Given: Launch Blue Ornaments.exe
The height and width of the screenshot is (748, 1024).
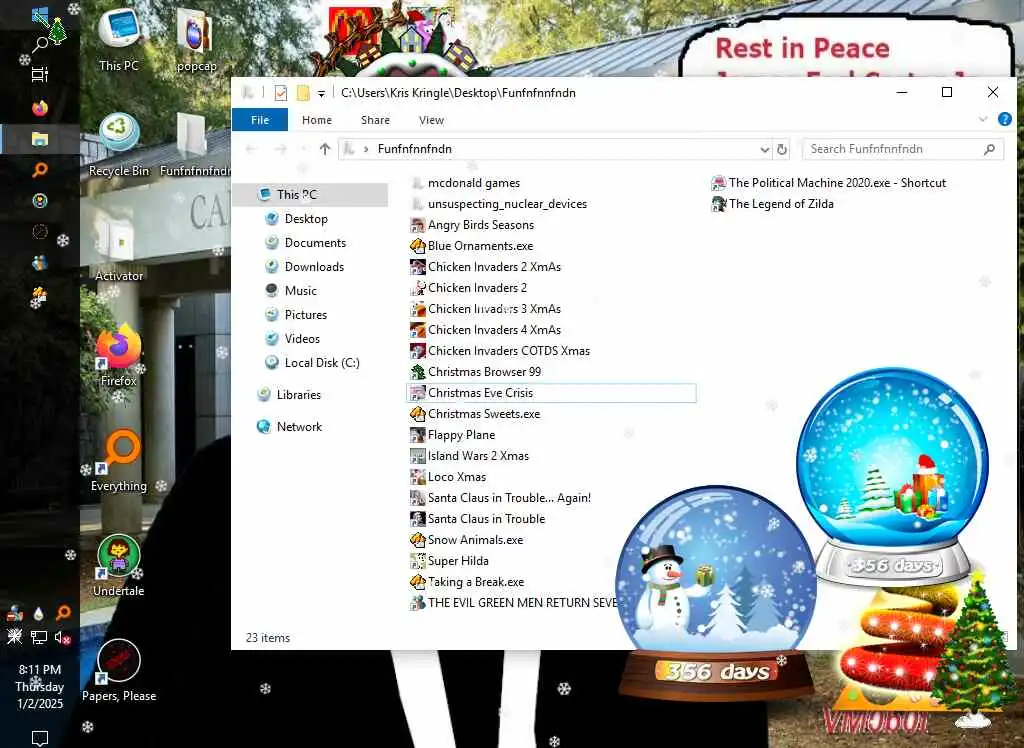Looking at the screenshot, I should tap(472, 246).
